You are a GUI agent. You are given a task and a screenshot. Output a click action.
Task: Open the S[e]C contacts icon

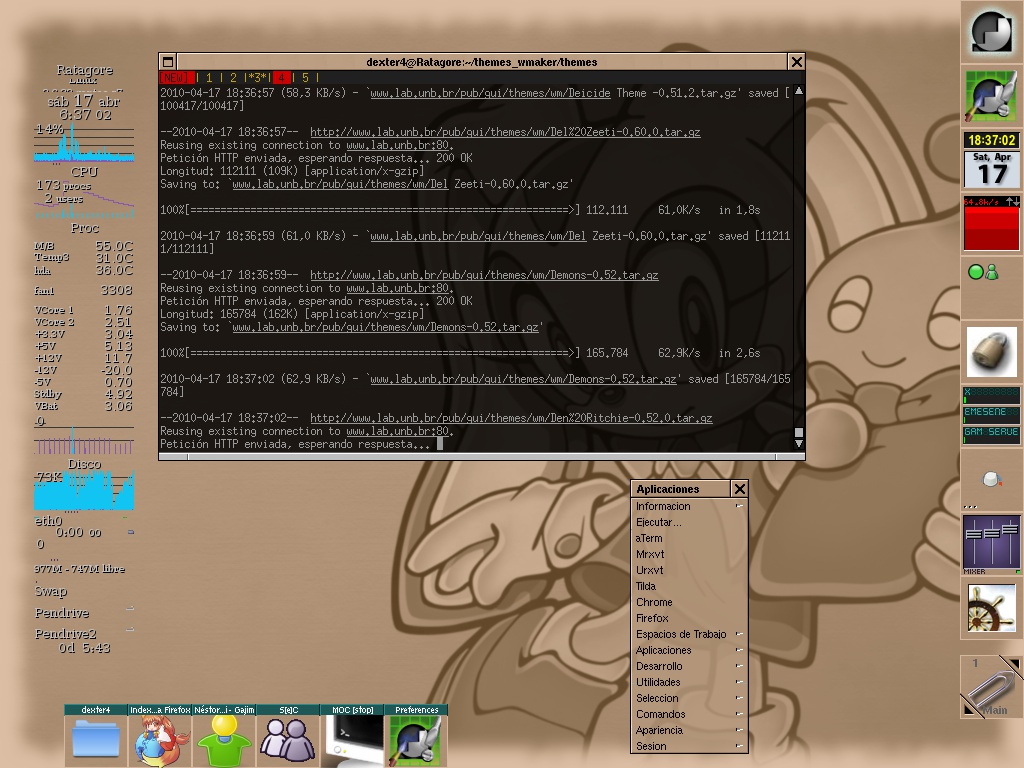(288, 735)
